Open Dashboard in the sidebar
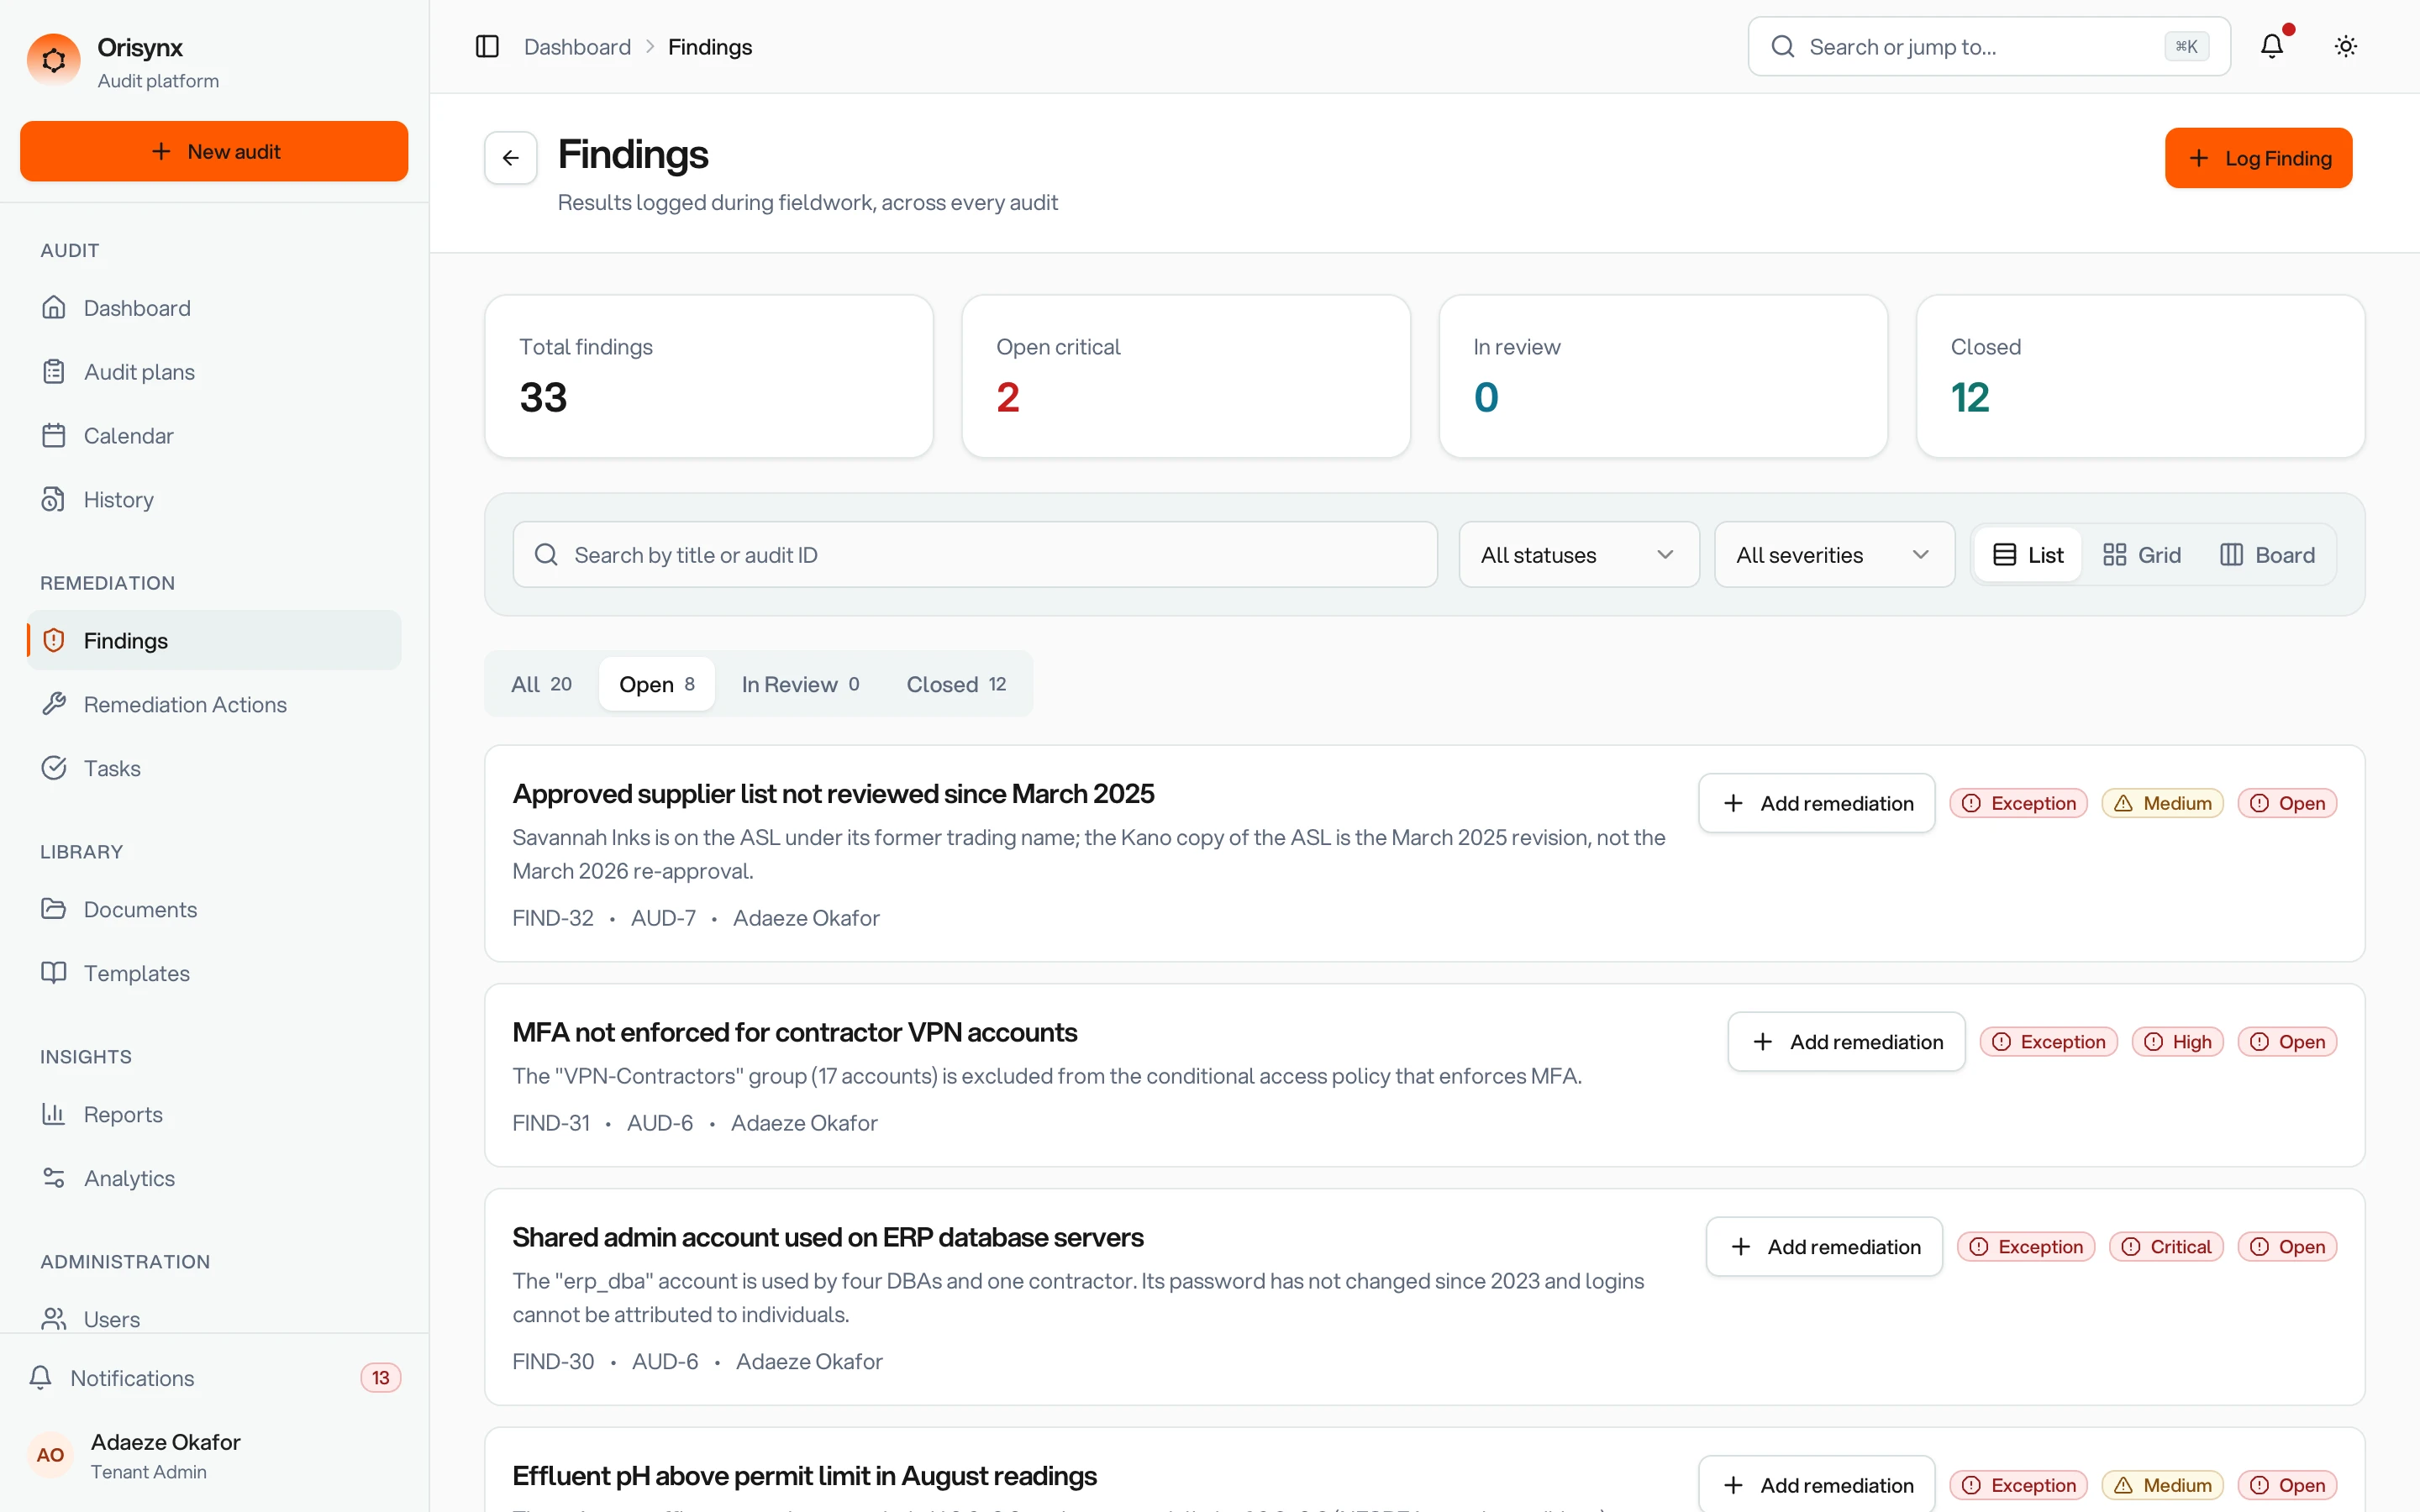The height and width of the screenshot is (1512, 2420). [214, 308]
